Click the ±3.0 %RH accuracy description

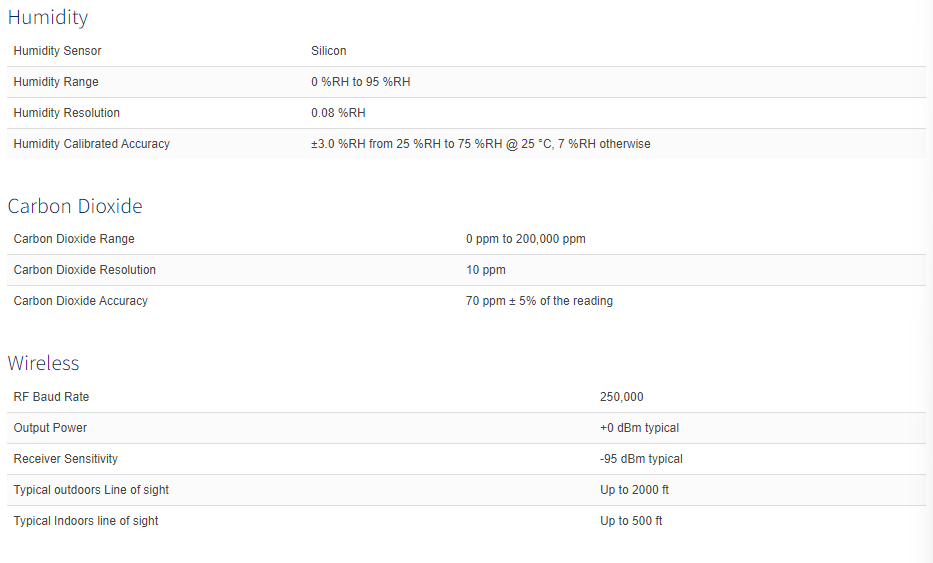point(481,144)
